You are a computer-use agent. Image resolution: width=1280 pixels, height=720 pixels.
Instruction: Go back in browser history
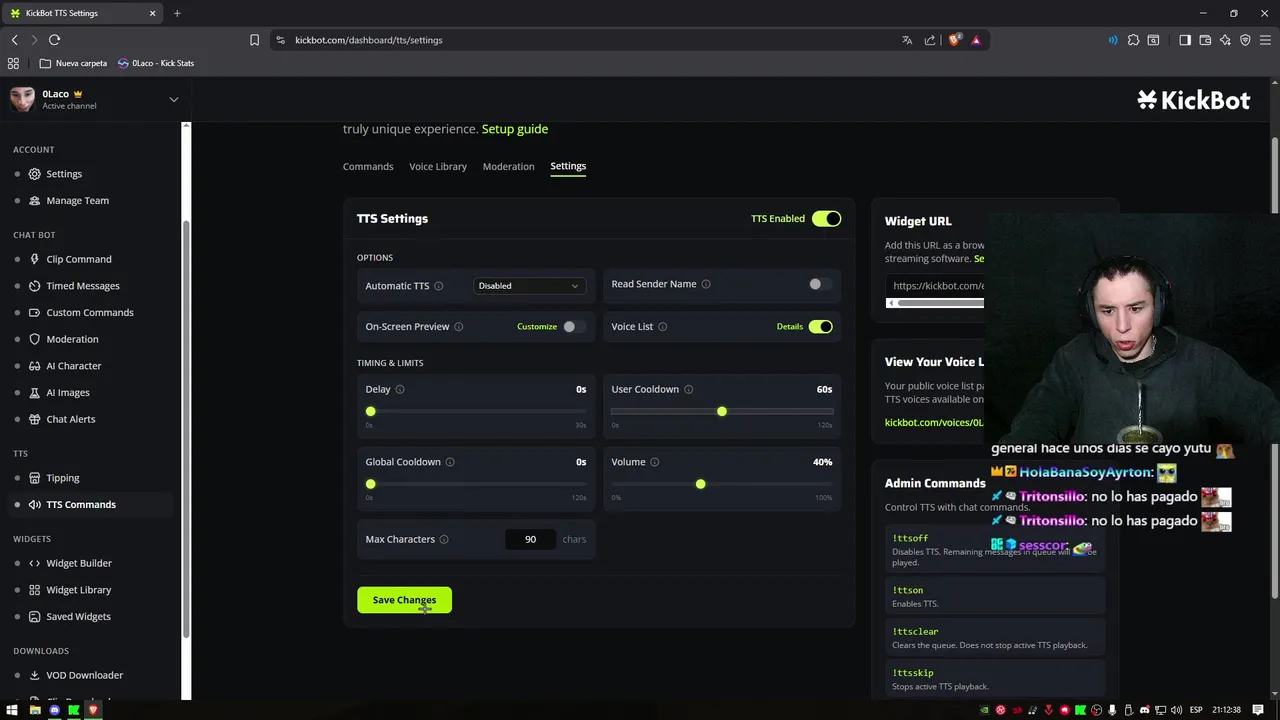pyautogui.click(x=14, y=40)
